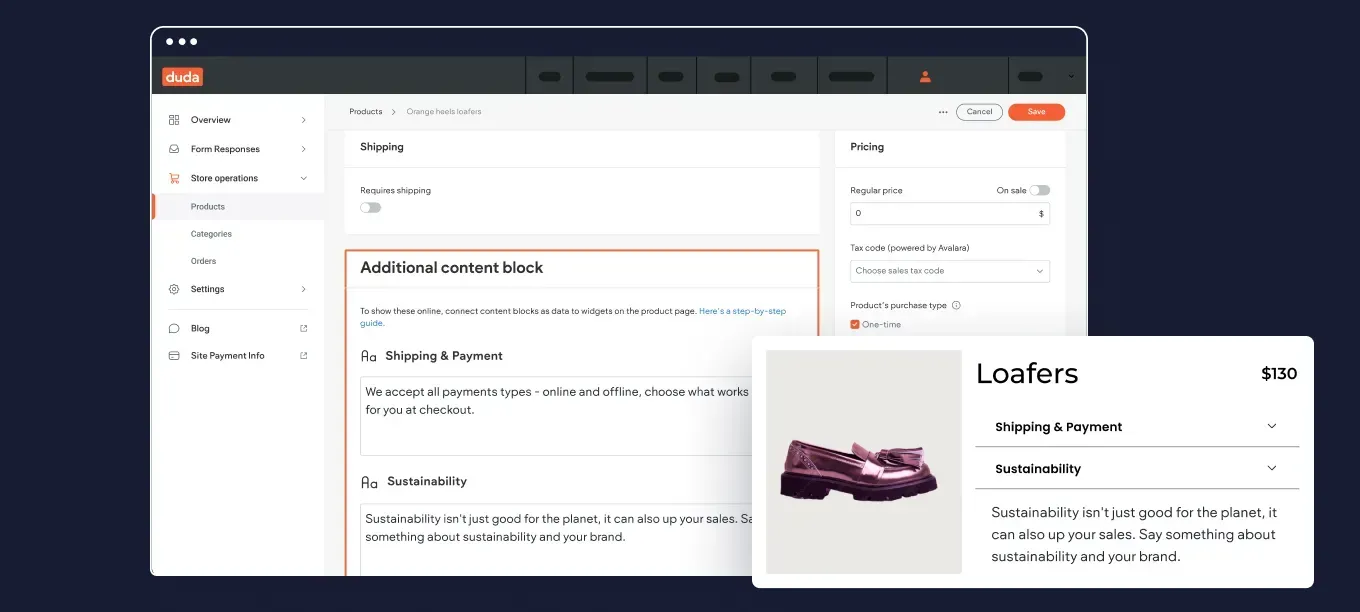The height and width of the screenshot is (612, 1360).
Task: Click the duda logo
Action: coord(182,76)
